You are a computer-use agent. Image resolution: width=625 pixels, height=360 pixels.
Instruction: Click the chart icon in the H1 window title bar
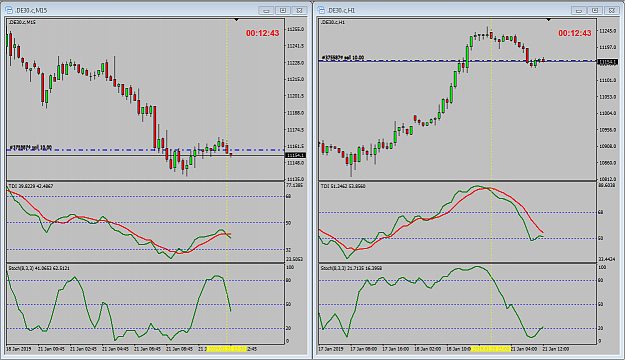tap(321, 10)
